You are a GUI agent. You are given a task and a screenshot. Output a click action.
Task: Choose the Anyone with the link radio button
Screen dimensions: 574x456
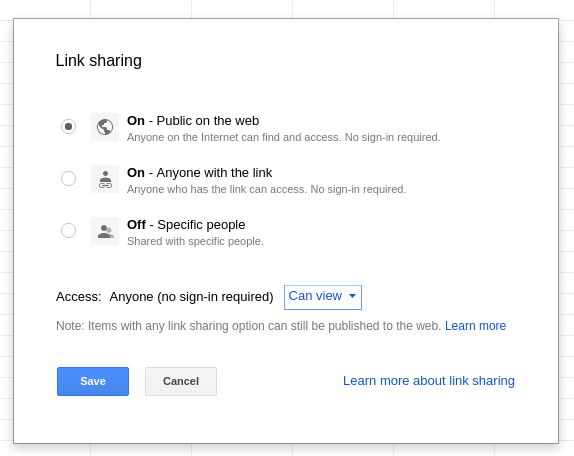[x=68, y=179]
